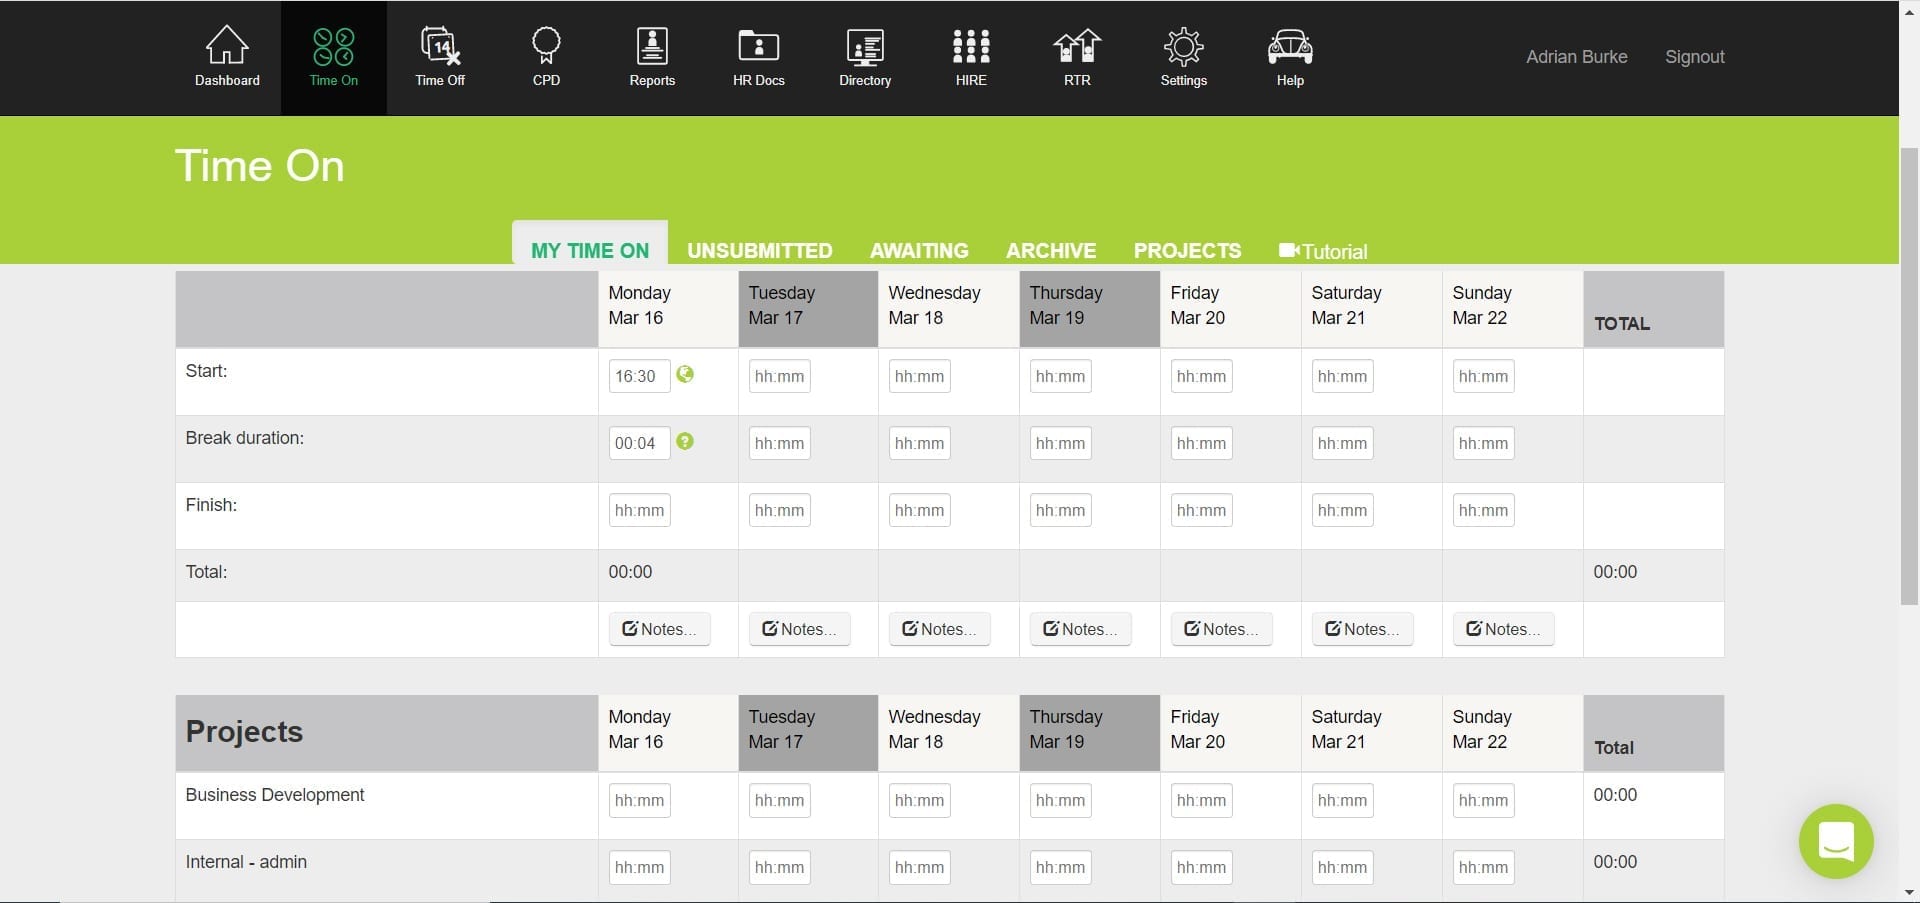Open Notes for Thursday Mar 19
The width and height of the screenshot is (1920, 903).
(x=1081, y=629)
